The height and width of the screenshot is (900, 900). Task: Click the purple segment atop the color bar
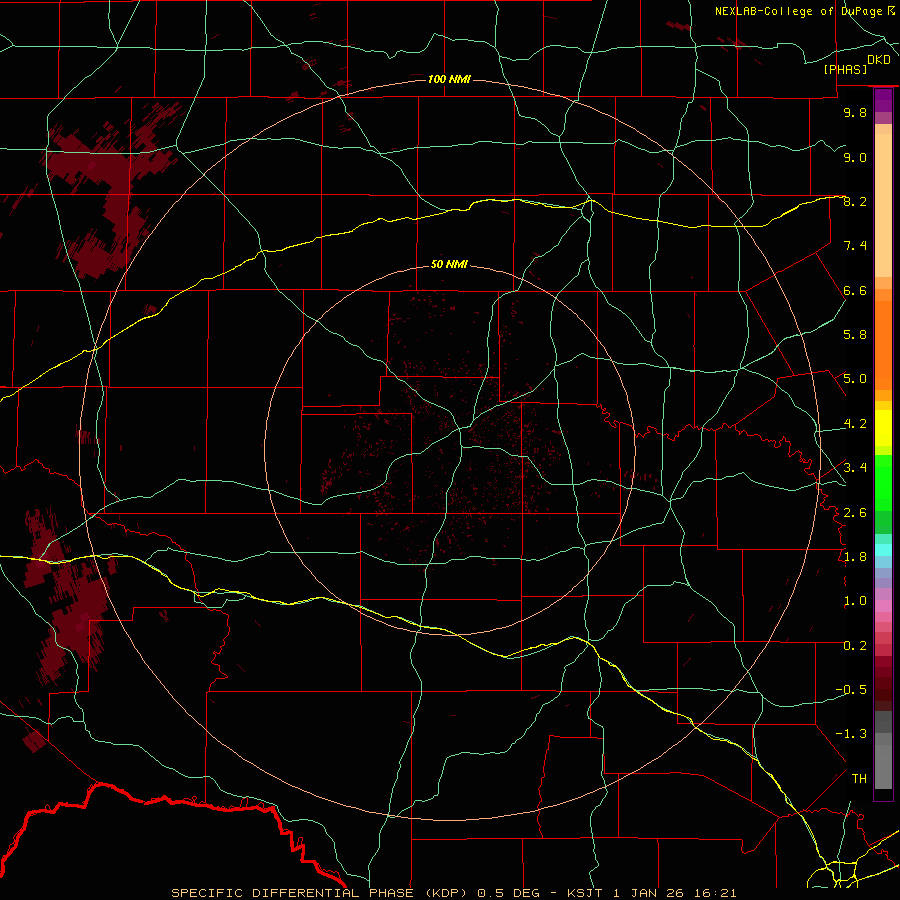coord(883,101)
